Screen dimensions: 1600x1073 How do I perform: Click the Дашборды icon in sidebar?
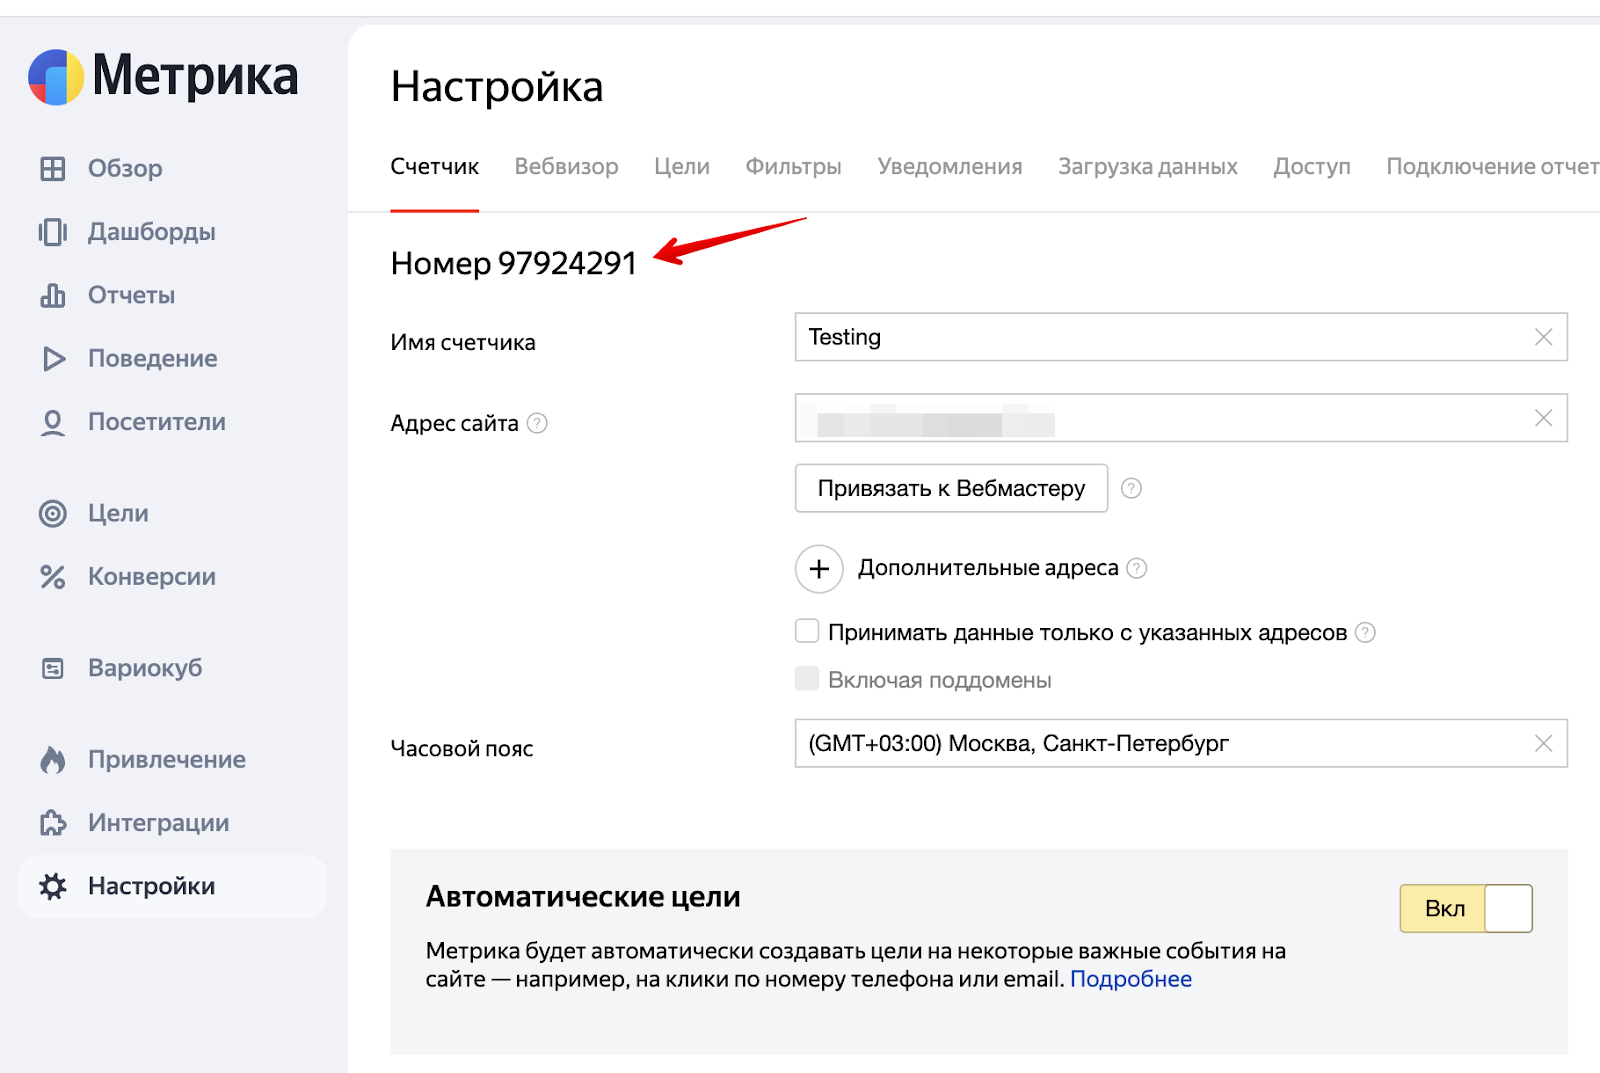tap(53, 232)
